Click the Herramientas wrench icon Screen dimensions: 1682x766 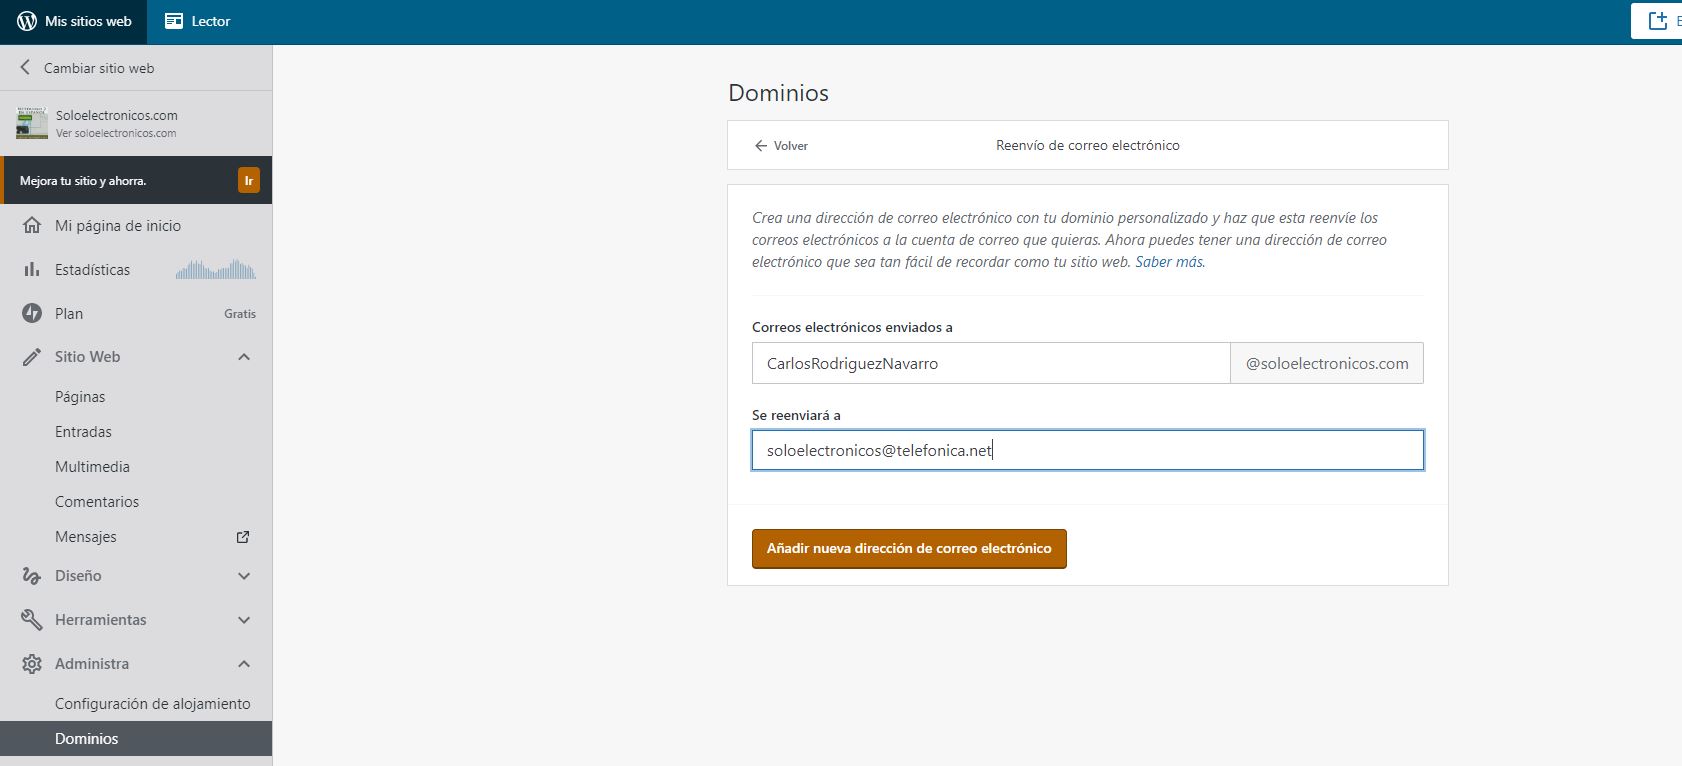32,620
